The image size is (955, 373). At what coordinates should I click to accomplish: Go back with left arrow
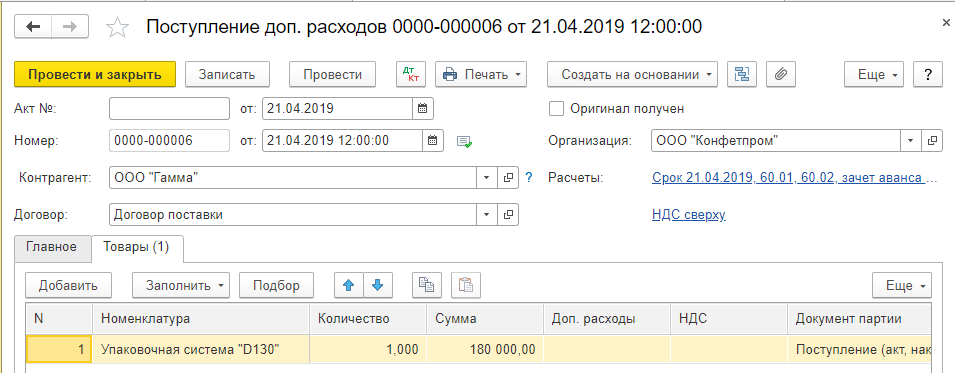click(x=33, y=27)
